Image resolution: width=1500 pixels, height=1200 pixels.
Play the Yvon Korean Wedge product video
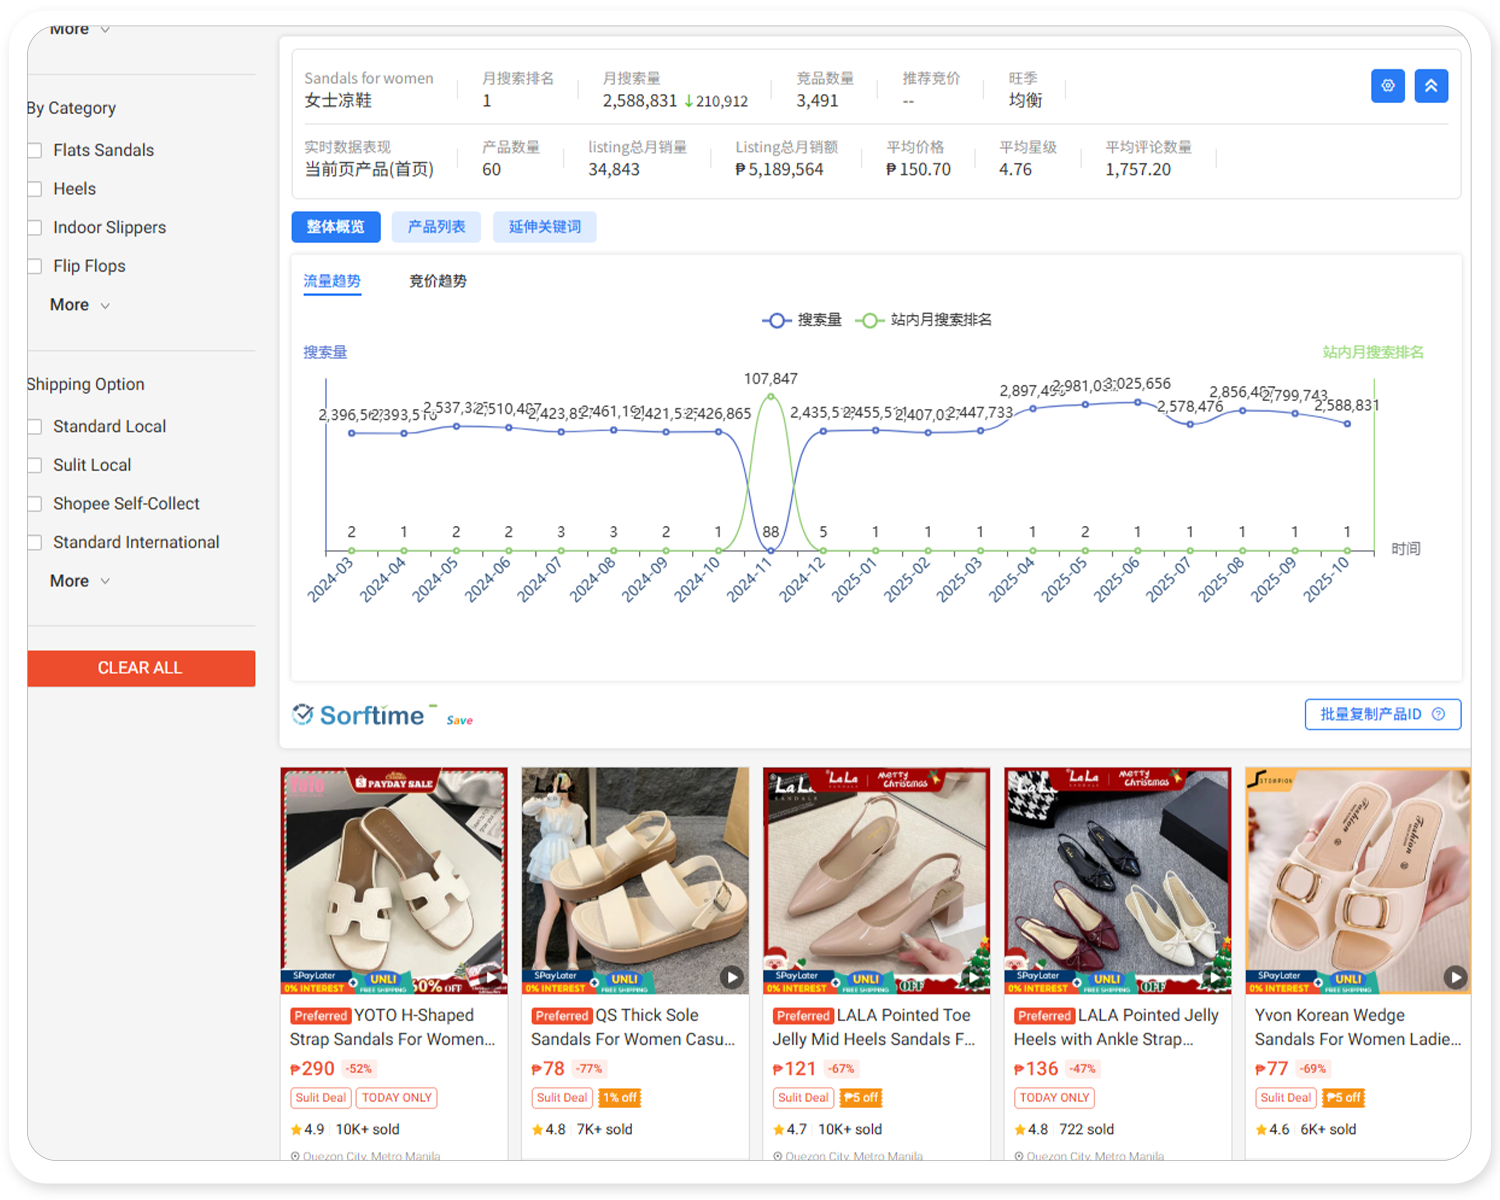click(x=1455, y=977)
